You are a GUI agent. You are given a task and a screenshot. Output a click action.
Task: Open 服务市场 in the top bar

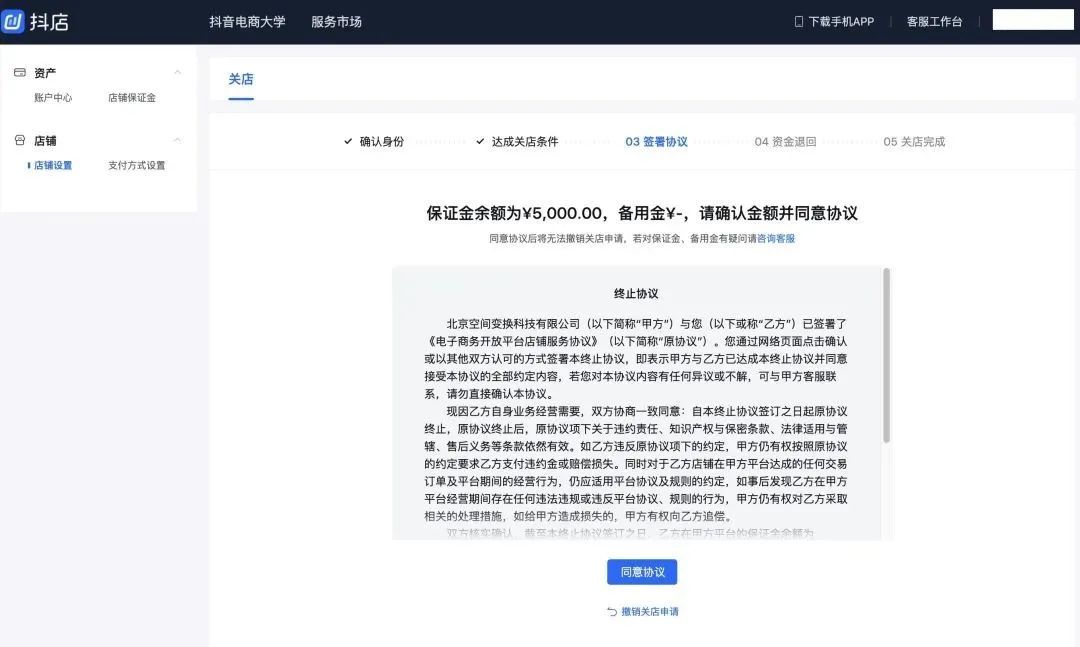point(336,20)
